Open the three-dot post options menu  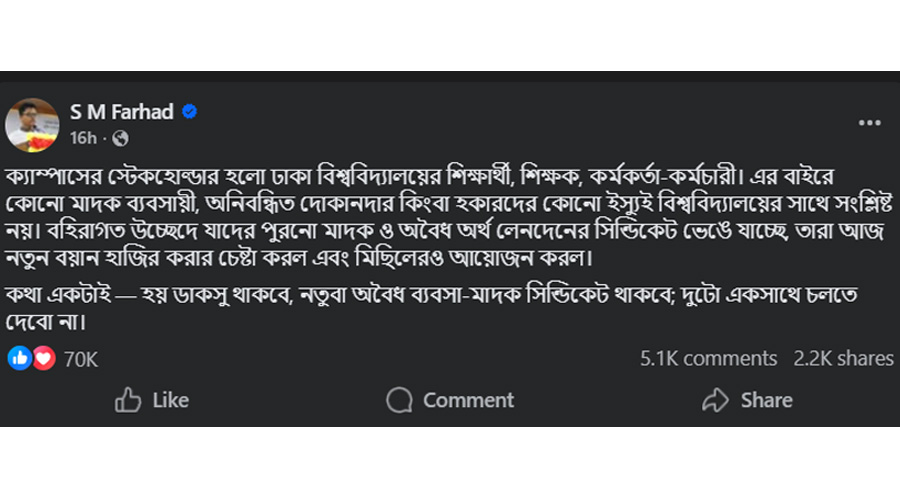click(870, 122)
